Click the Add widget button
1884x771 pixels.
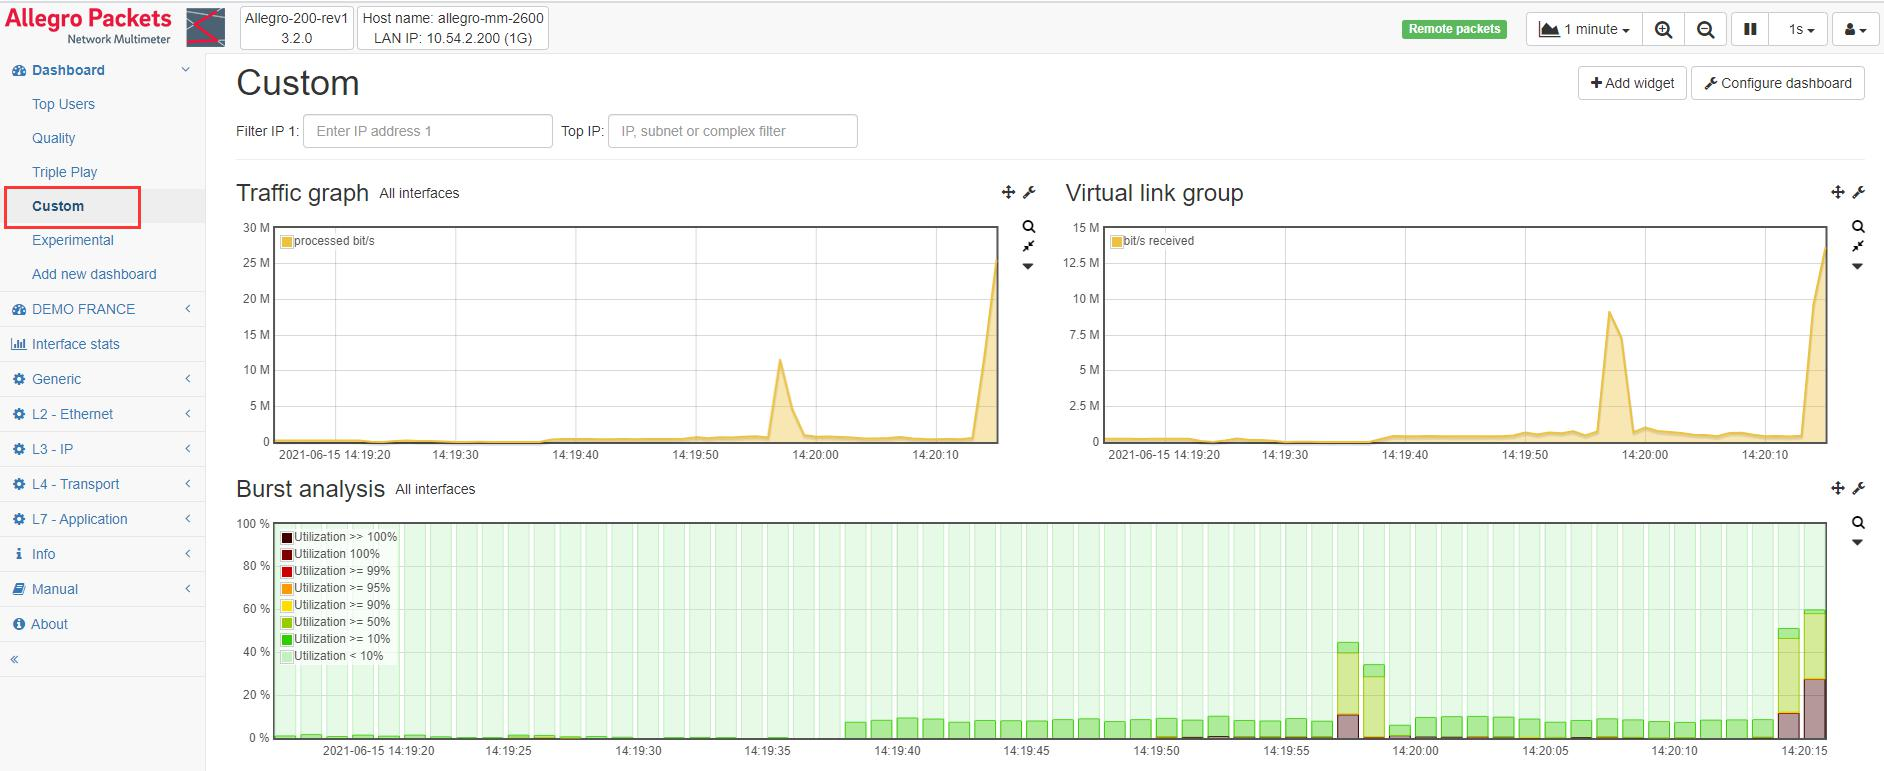(x=1632, y=83)
